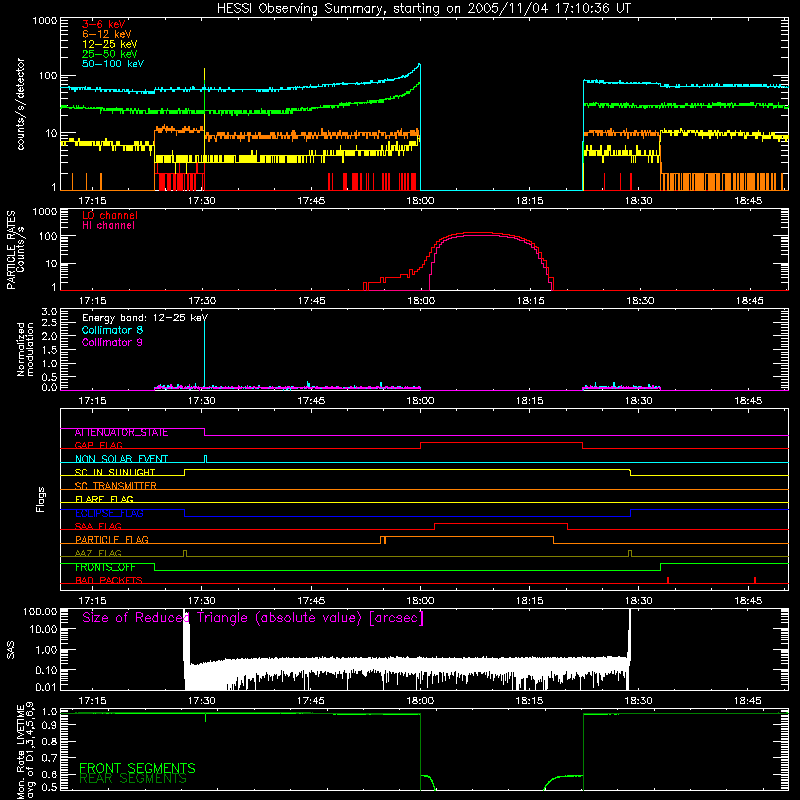Click the FLARE_FLAG label

coord(104,499)
